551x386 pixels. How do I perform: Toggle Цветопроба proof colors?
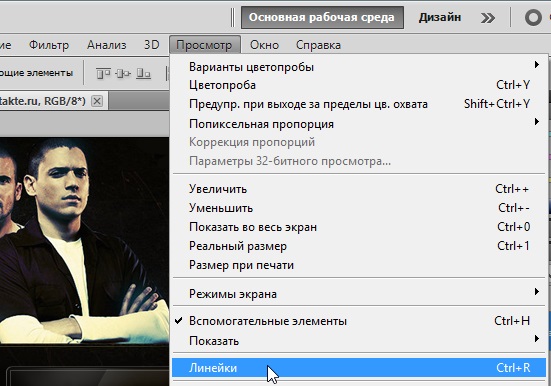click(x=359, y=85)
